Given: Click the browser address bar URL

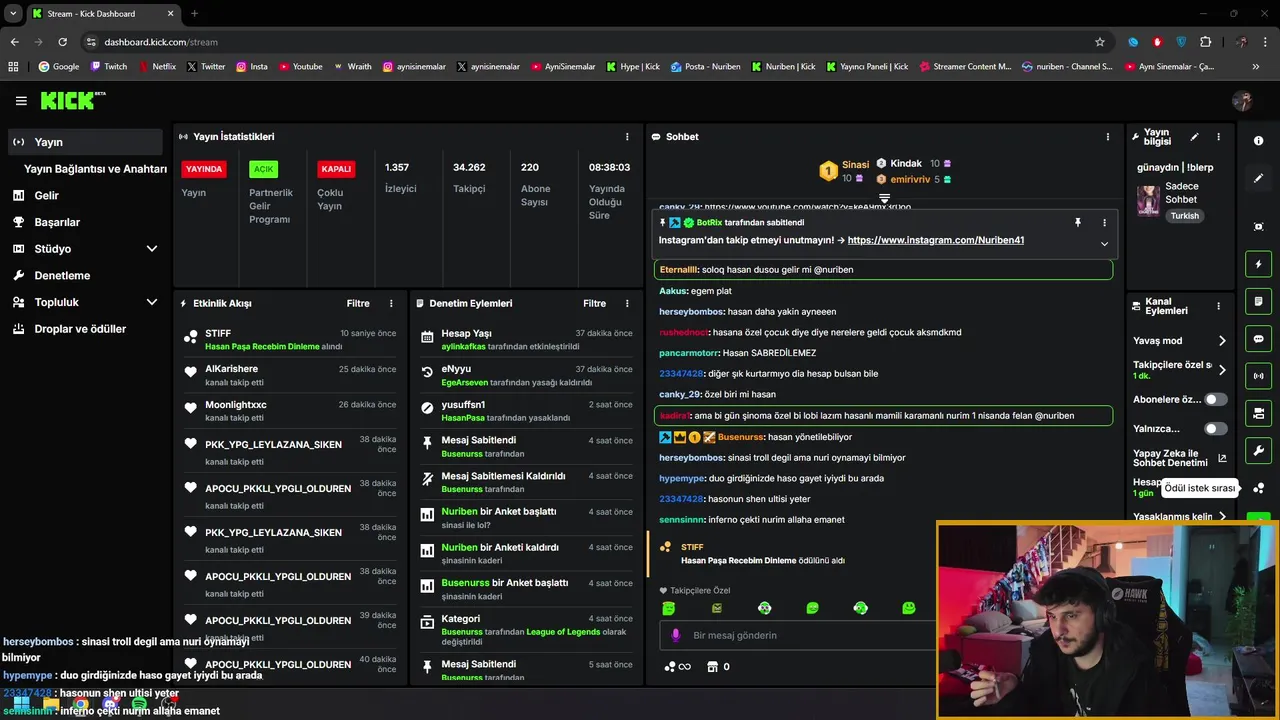Looking at the screenshot, I should click(161, 42).
